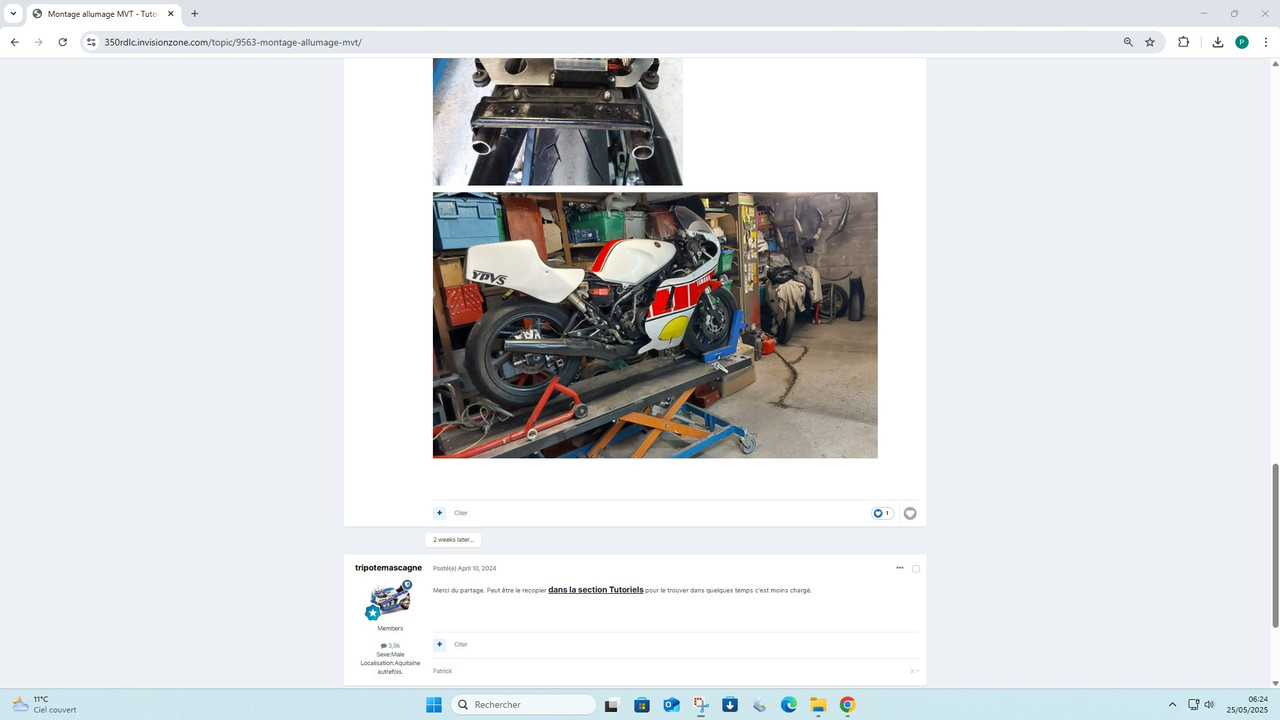Click the page vertical scrollbar thumb
Image resolution: width=1280 pixels, height=720 pixels.
click(1275, 546)
